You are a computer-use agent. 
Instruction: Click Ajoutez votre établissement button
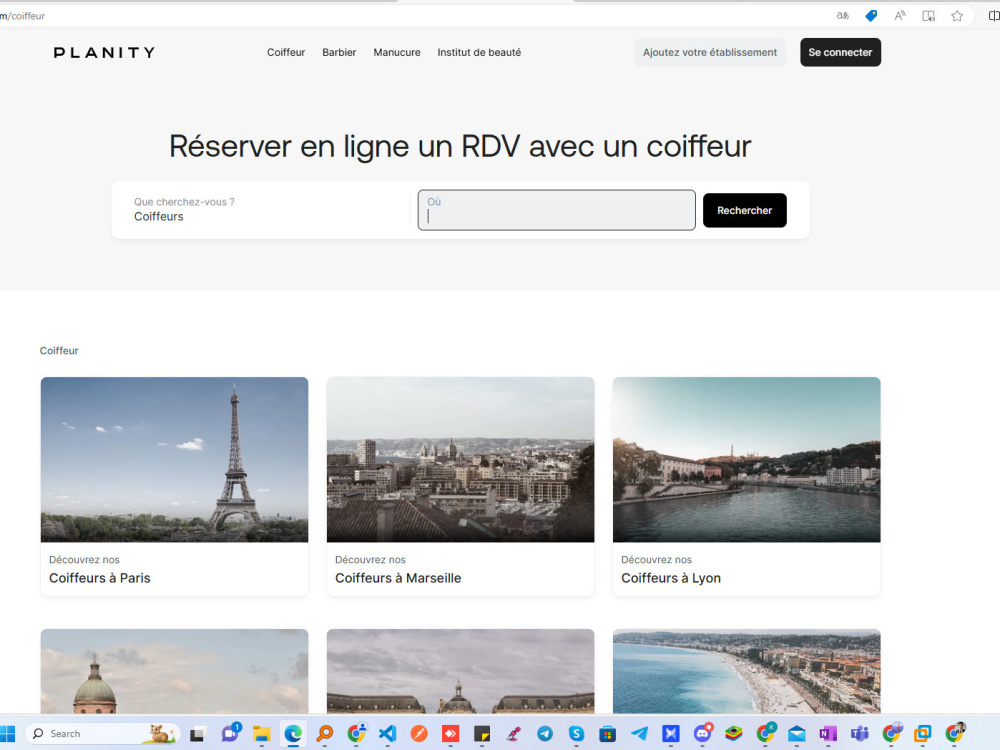(710, 52)
